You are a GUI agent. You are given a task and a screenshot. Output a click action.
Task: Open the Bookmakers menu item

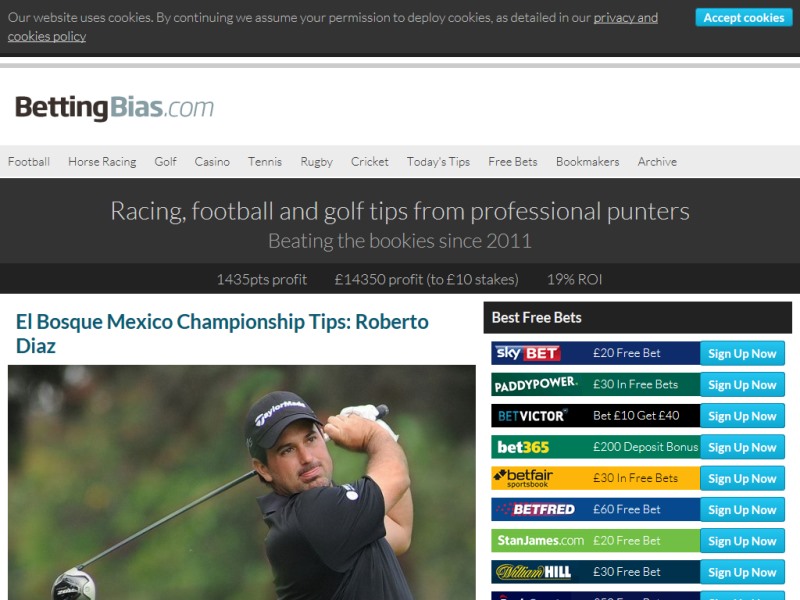(587, 162)
